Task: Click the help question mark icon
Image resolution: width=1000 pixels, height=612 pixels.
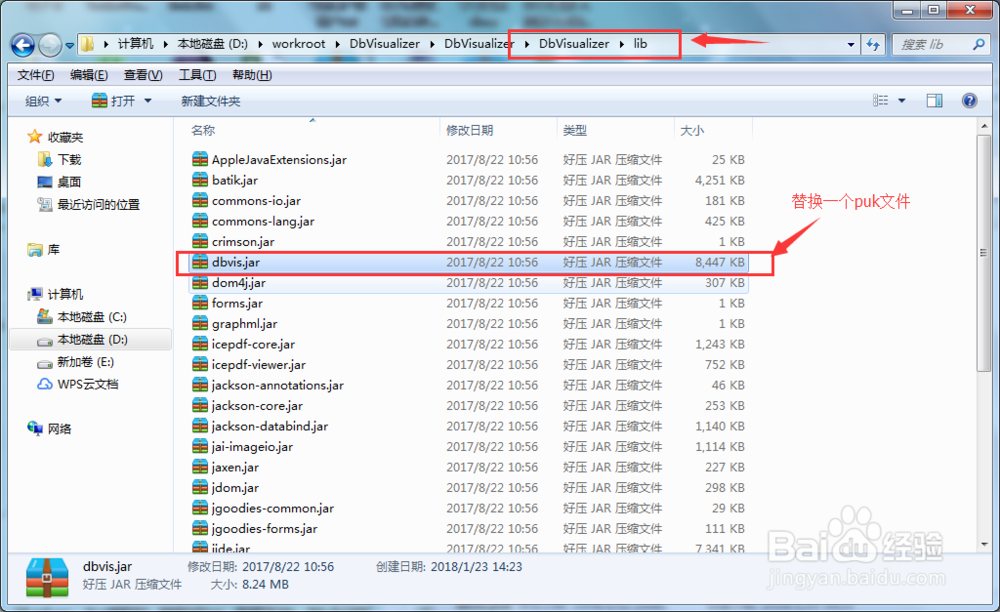Action: tap(969, 101)
